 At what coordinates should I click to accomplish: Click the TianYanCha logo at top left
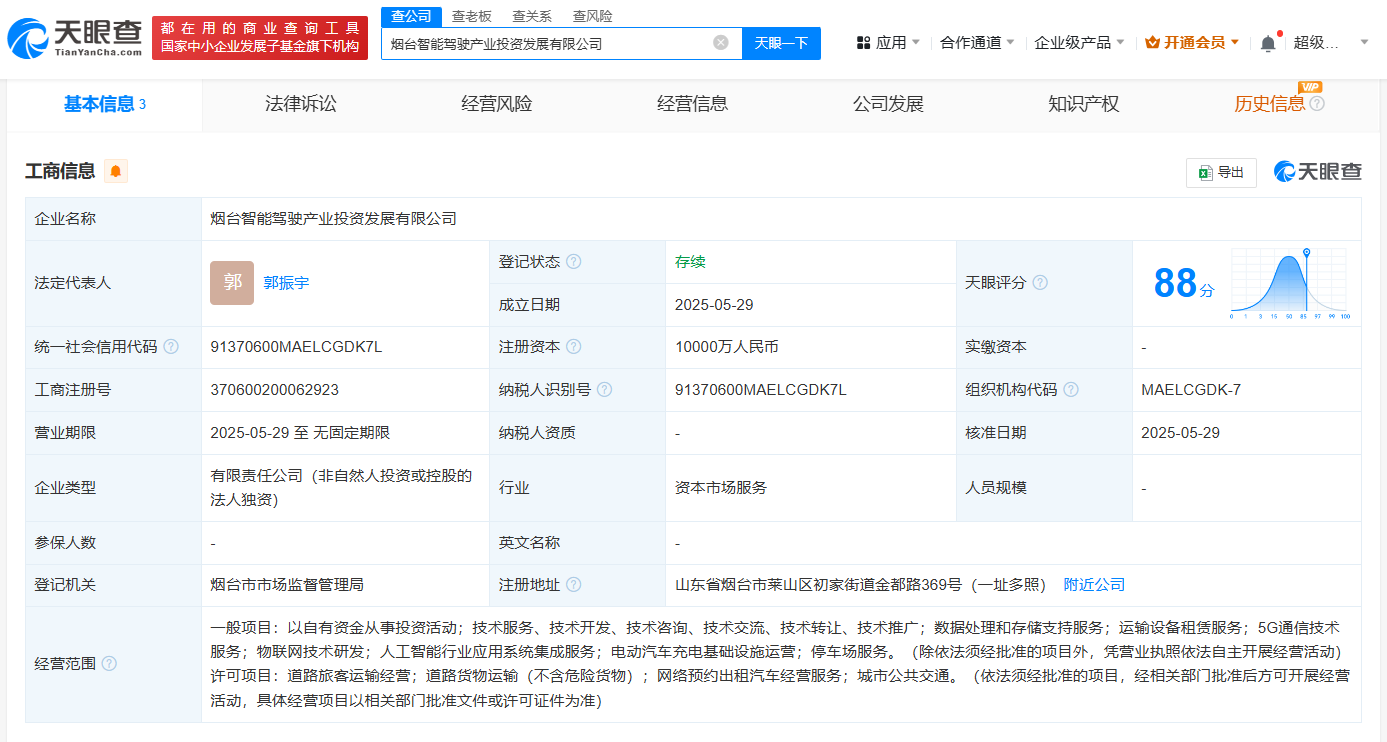pyautogui.click(x=75, y=38)
